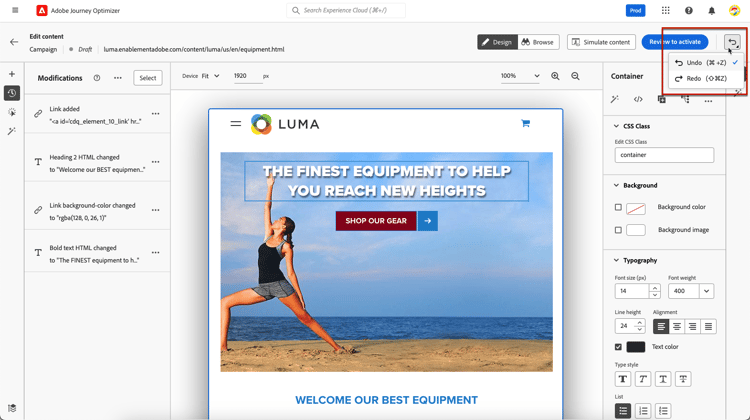
Task: Open the help menu icon
Action: point(688,10)
